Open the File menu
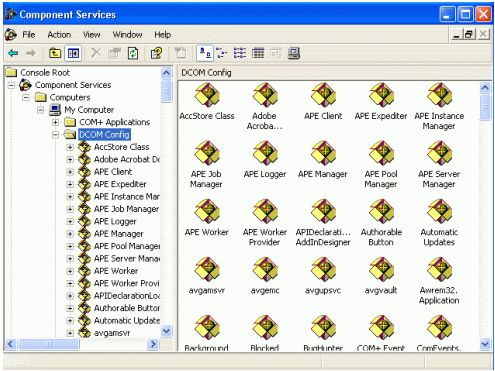The width and height of the screenshot is (495, 371). (29, 35)
